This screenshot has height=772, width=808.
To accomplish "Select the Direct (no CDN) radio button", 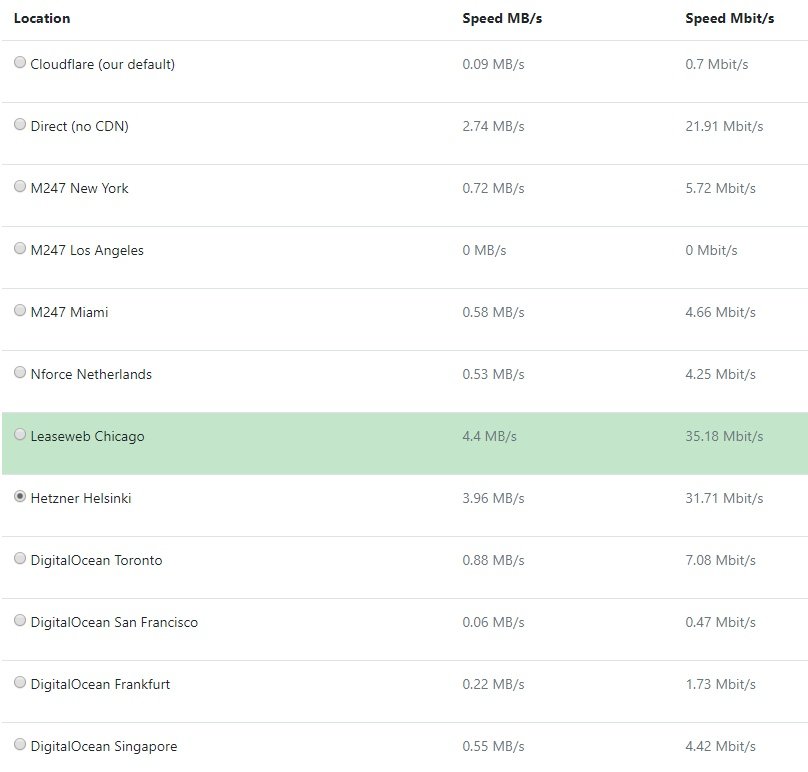I will (20, 124).
